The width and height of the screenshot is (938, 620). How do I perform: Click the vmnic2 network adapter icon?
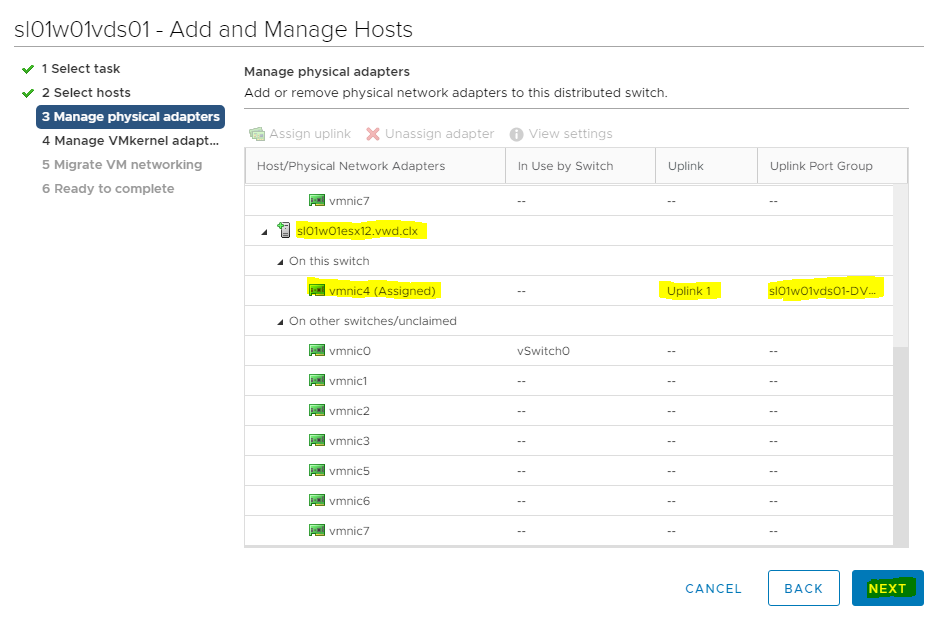click(316, 410)
